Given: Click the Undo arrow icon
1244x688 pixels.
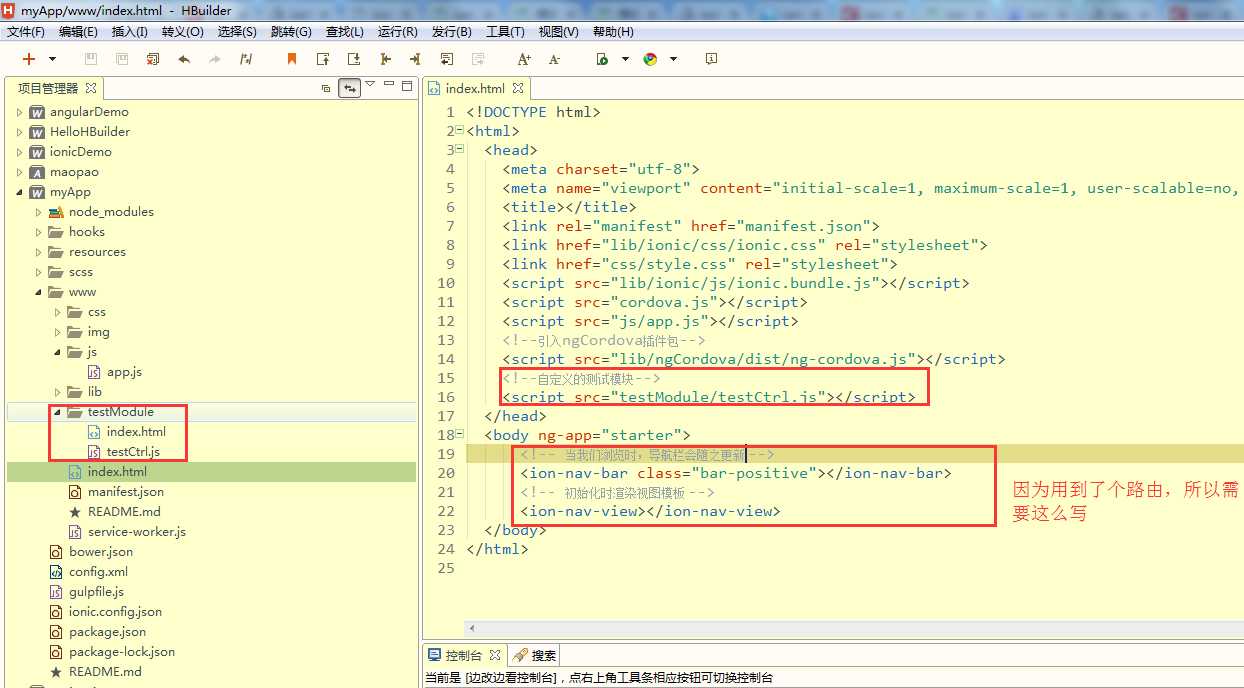Looking at the screenshot, I should tap(183, 59).
